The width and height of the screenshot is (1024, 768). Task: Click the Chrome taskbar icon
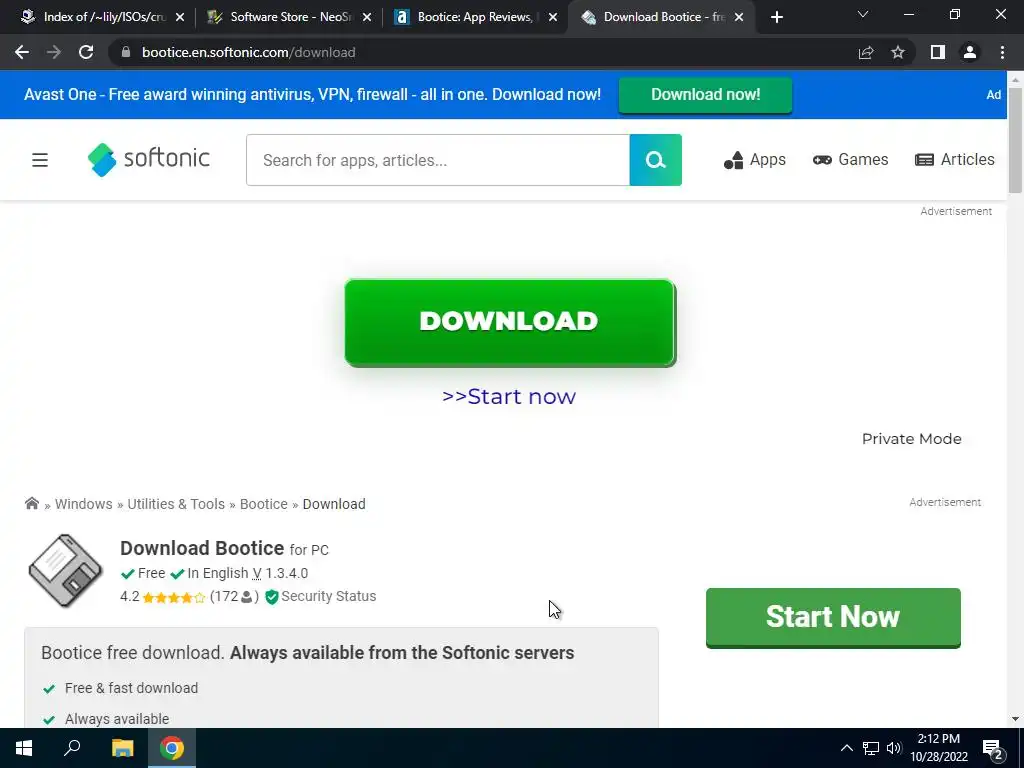pos(172,748)
